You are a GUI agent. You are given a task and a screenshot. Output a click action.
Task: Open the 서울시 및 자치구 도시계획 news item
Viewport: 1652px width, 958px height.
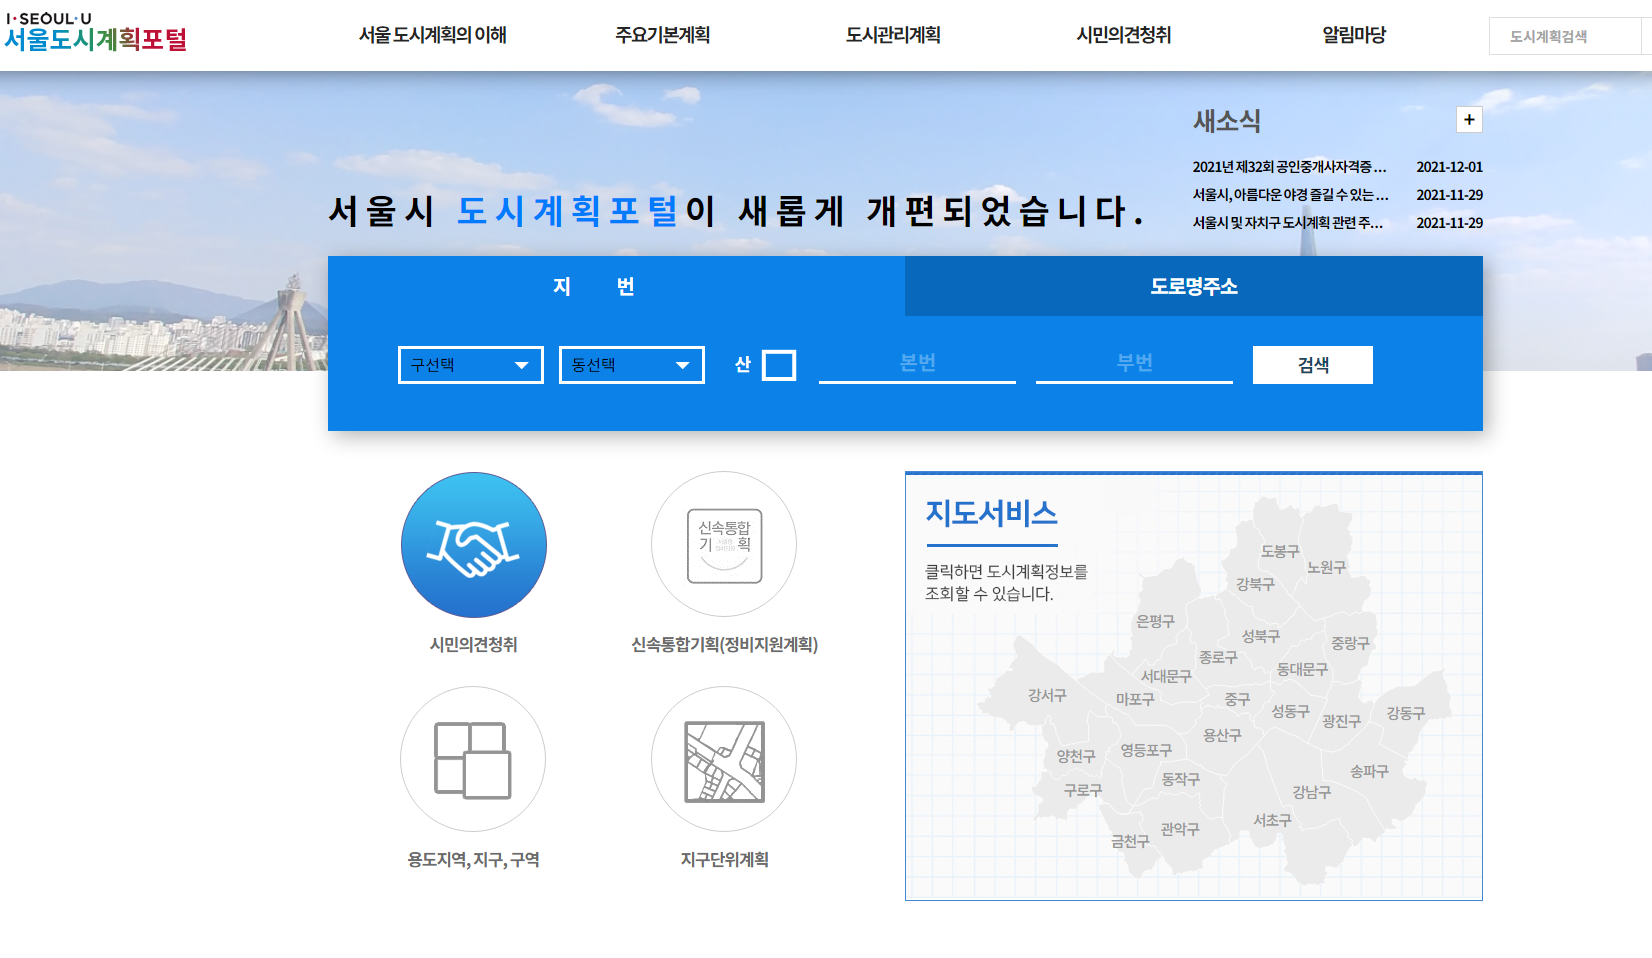click(x=1288, y=223)
